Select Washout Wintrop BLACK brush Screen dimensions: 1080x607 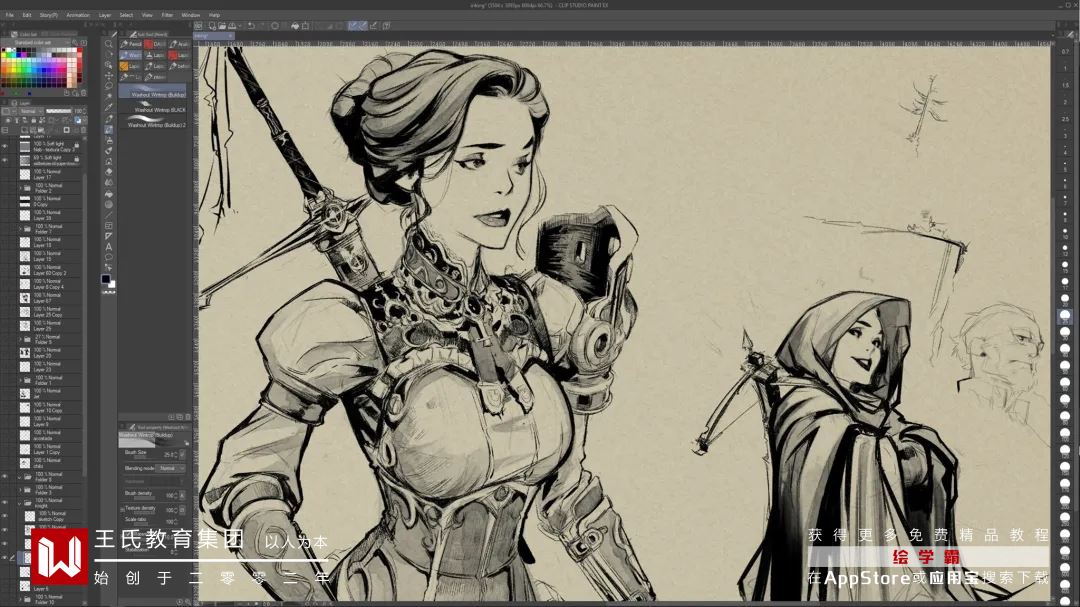tap(153, 107)
